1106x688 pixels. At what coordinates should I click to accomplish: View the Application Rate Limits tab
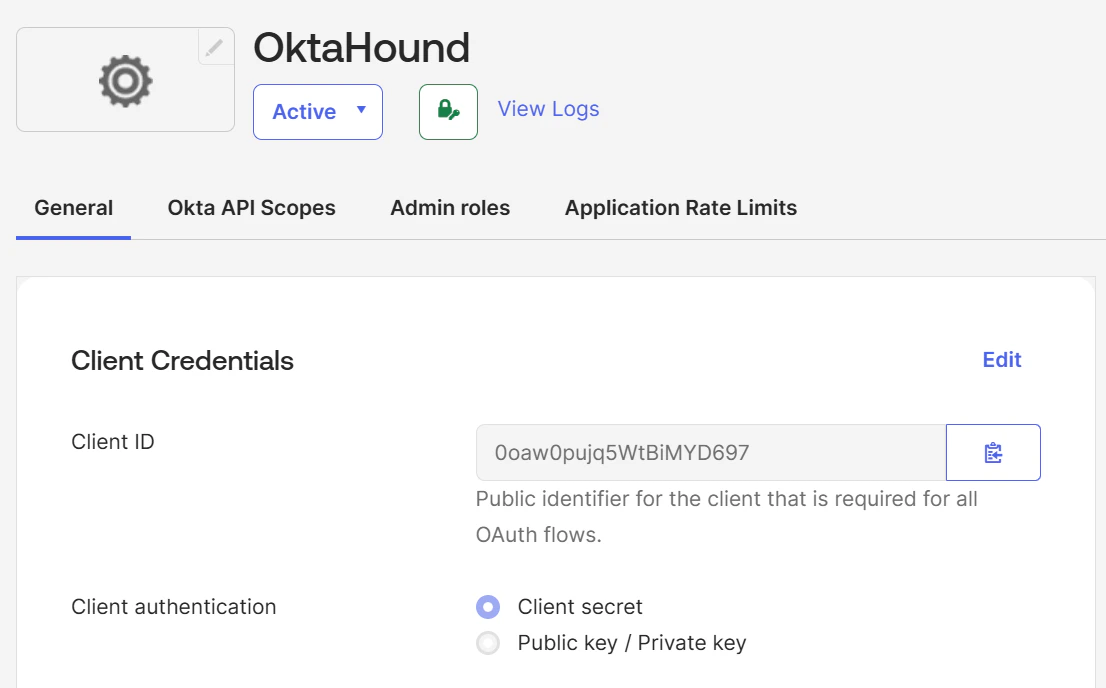coord(679,208)
